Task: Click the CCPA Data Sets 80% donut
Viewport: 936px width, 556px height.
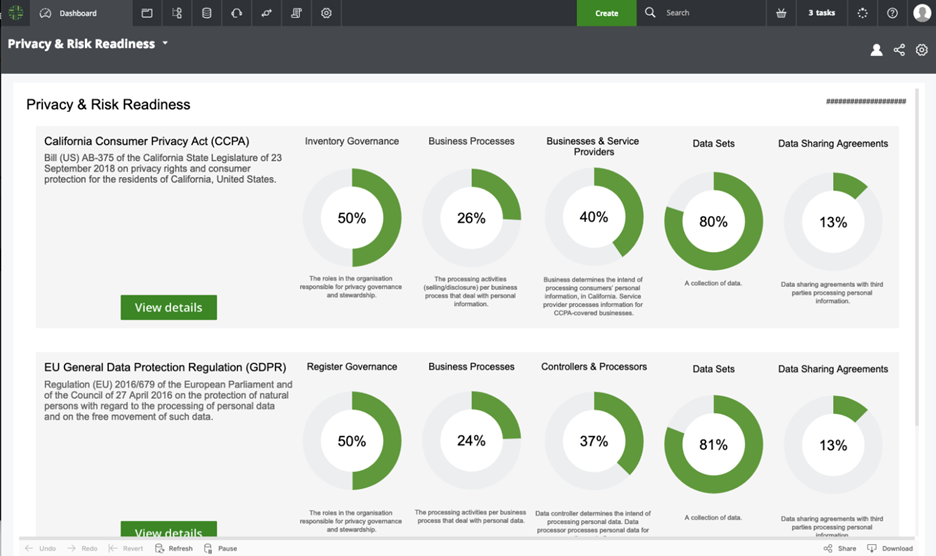Action: click(x=713, y=221)
